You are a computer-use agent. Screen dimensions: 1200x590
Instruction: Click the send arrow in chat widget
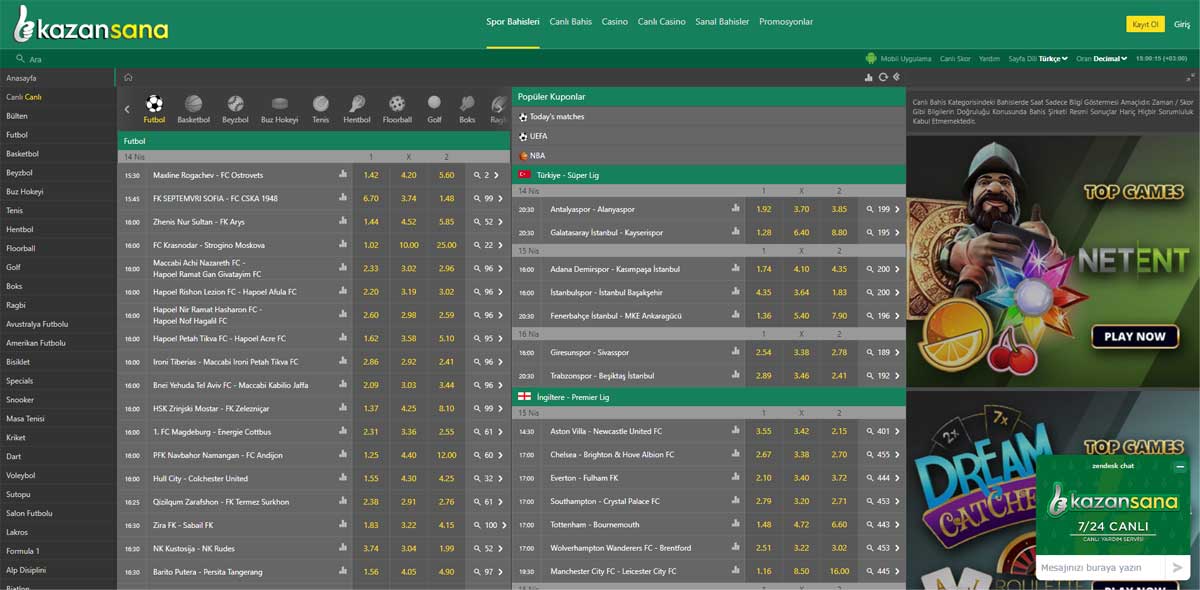tap(1178, 567)
